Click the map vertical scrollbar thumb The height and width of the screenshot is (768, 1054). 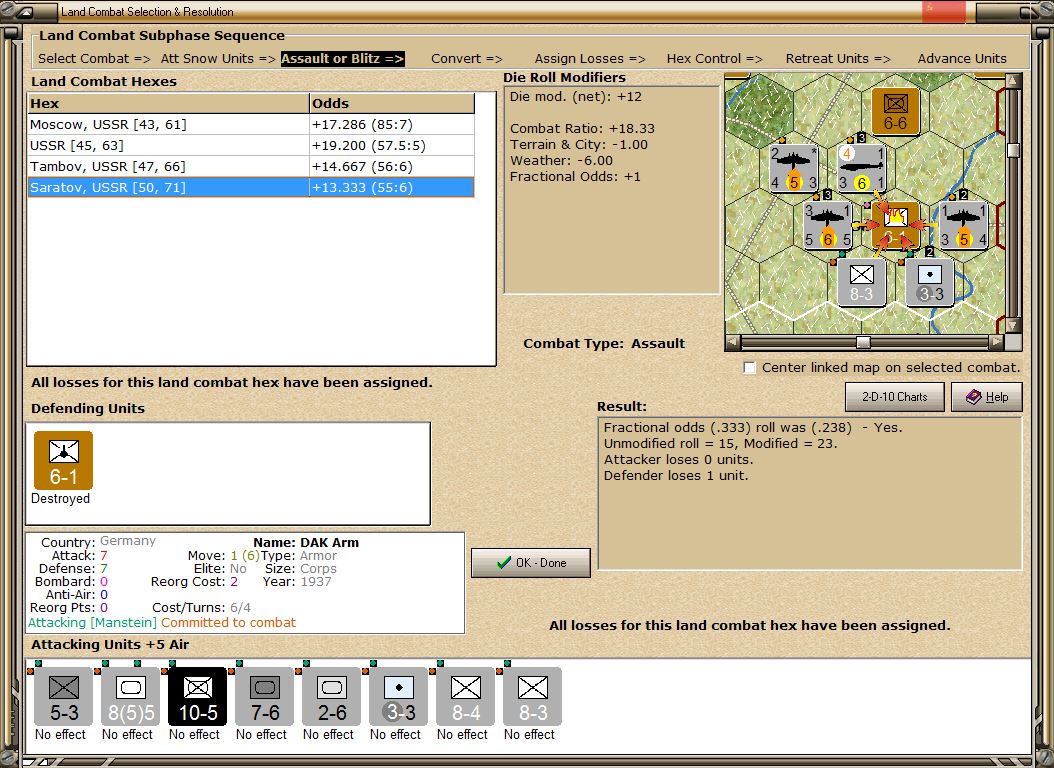(1013, 150)
